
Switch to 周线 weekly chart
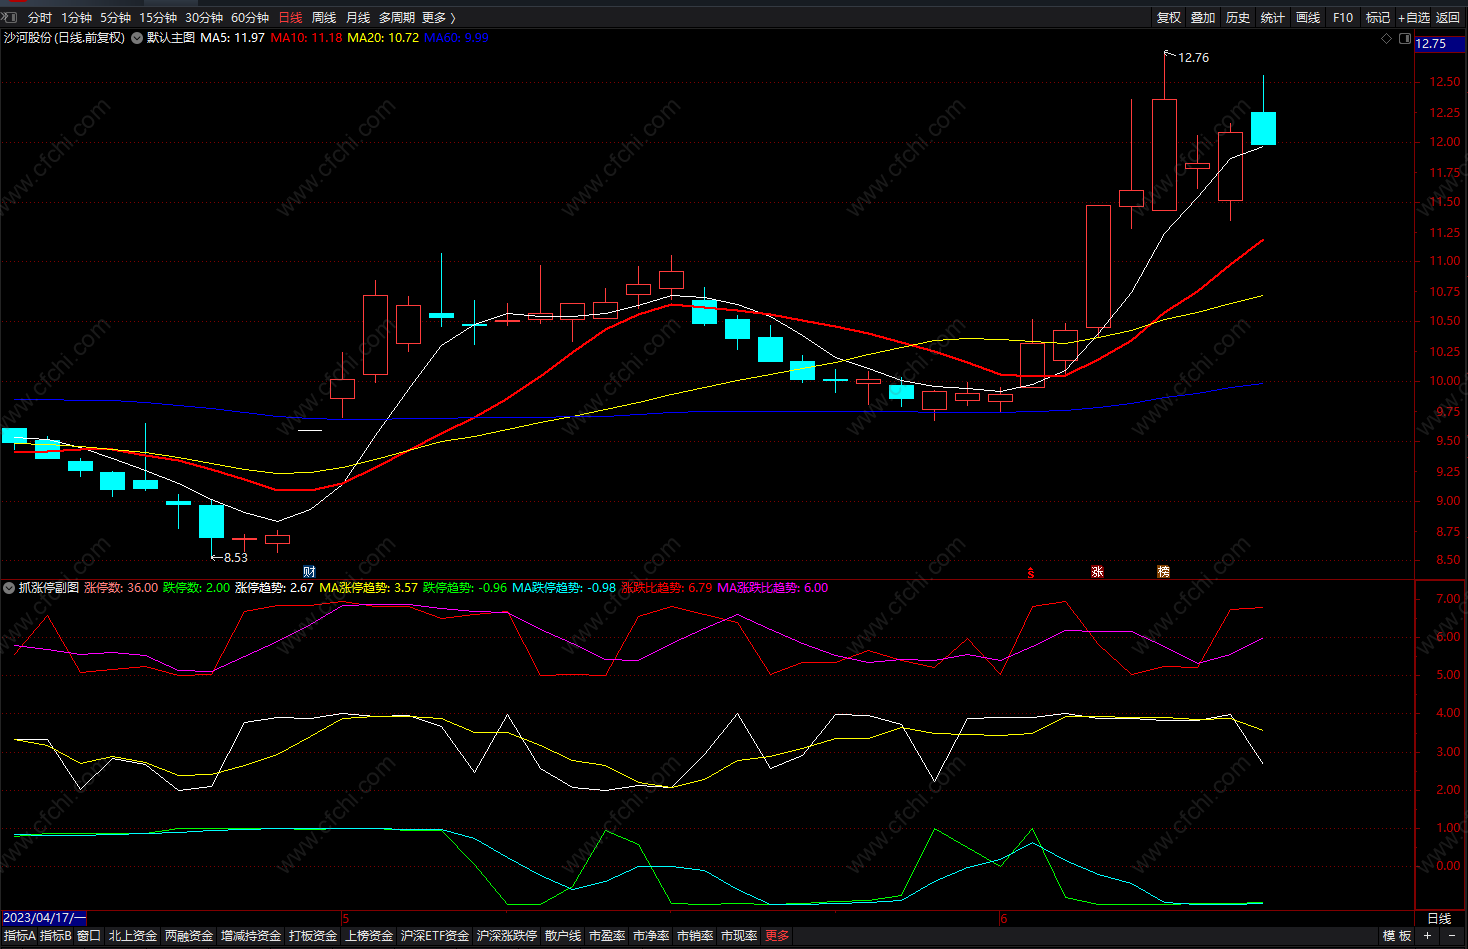324,18
